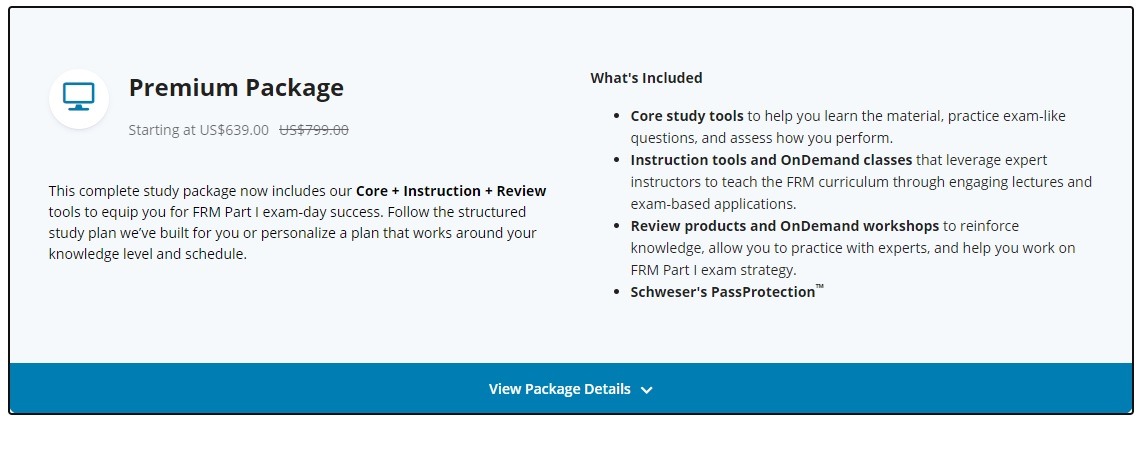This screenshot has width=1143, height=452.
Task: Open View Package Details
Action: [560, 389]
